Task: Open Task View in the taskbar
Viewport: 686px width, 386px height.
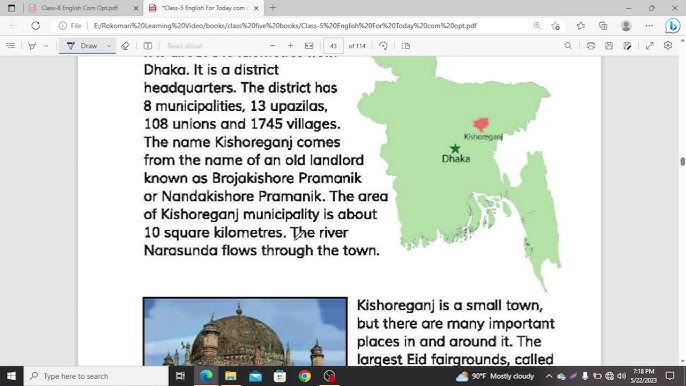Action: [180, 376]
